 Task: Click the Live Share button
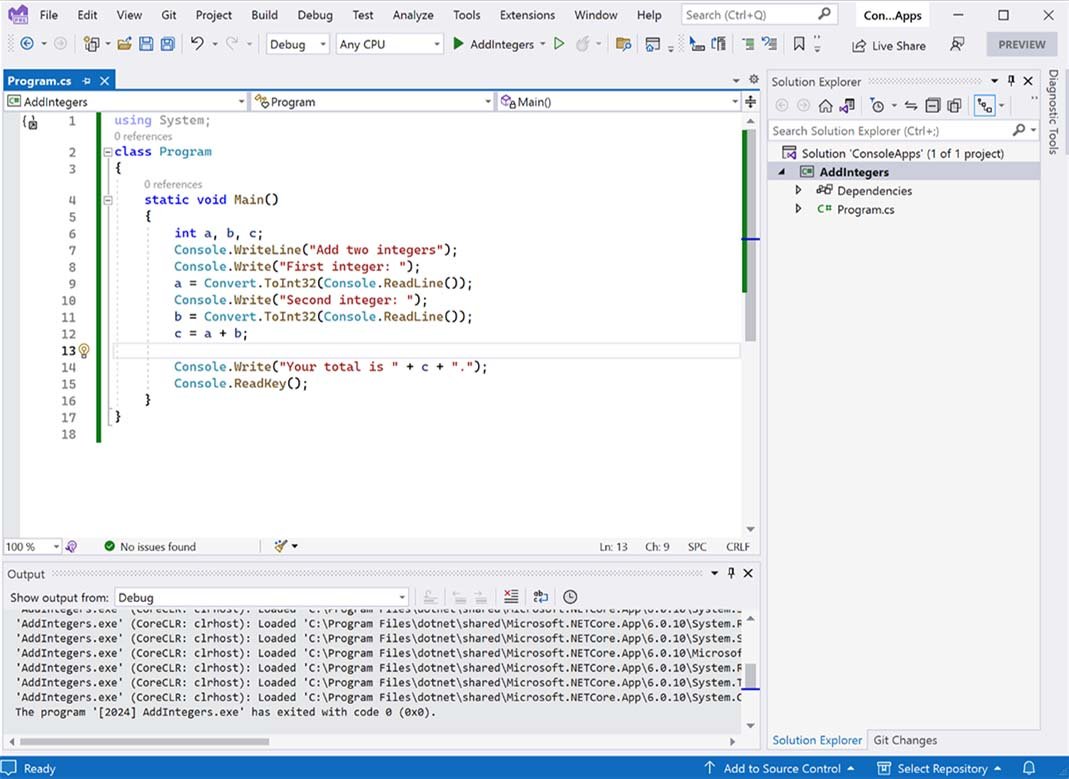[888, 45]
